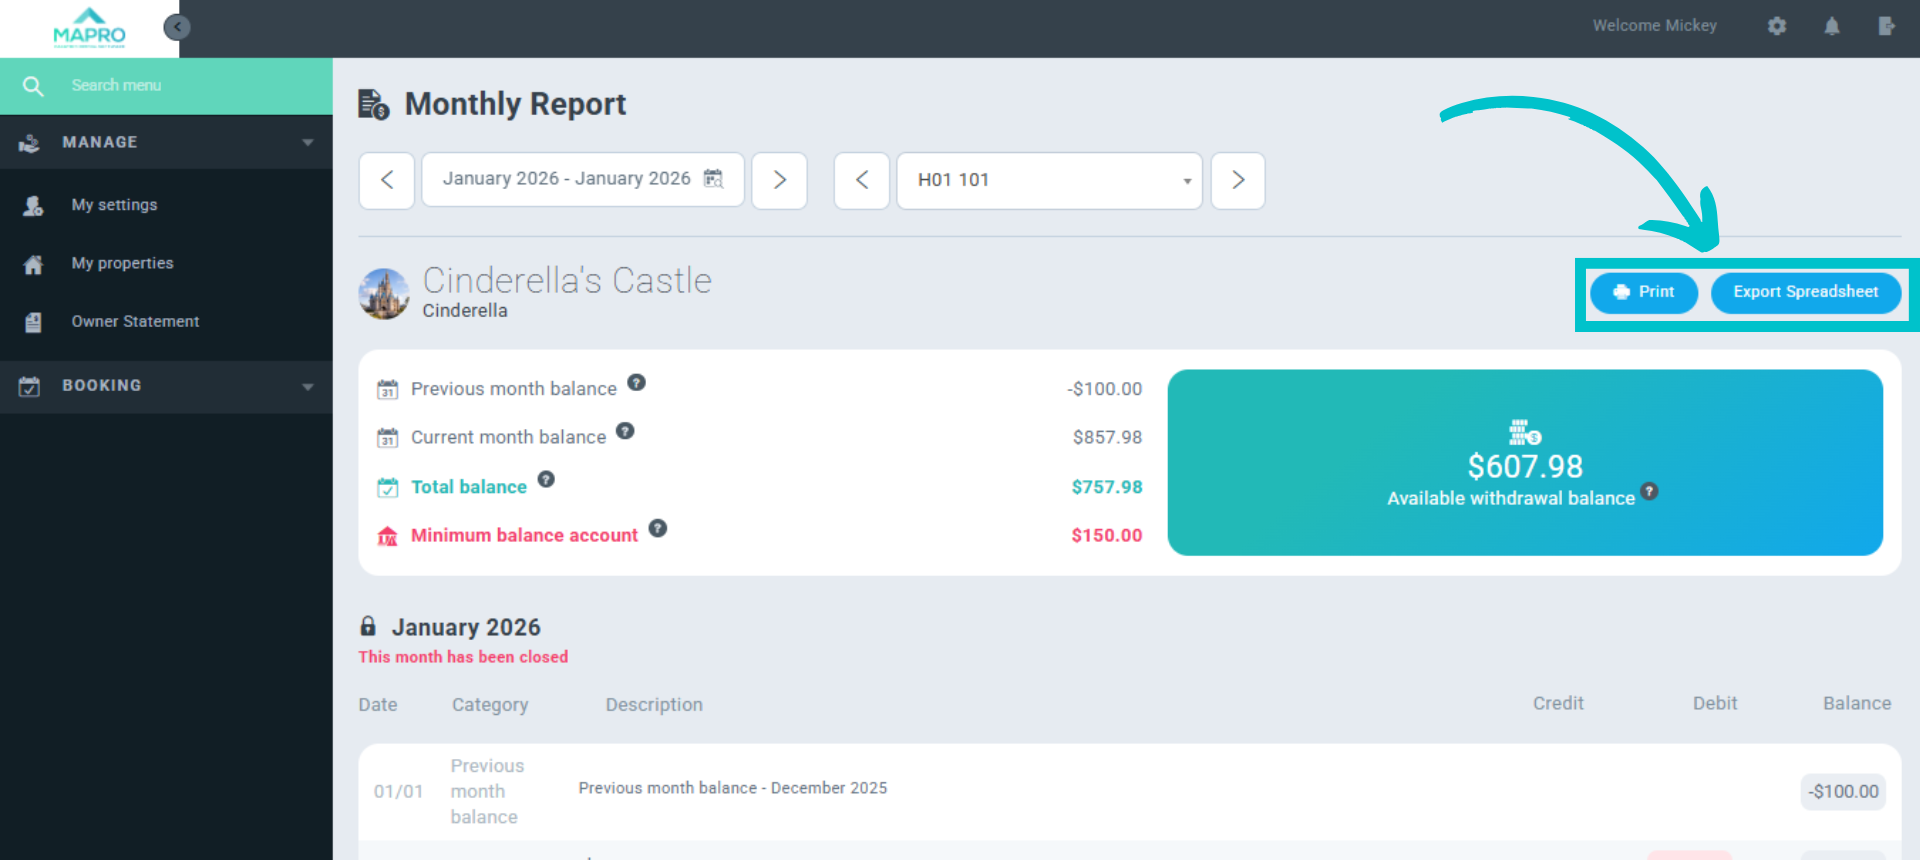1920x860 pixels.
Task: Collapse the sidebar with arrow toggle
Action: [177, 27]
